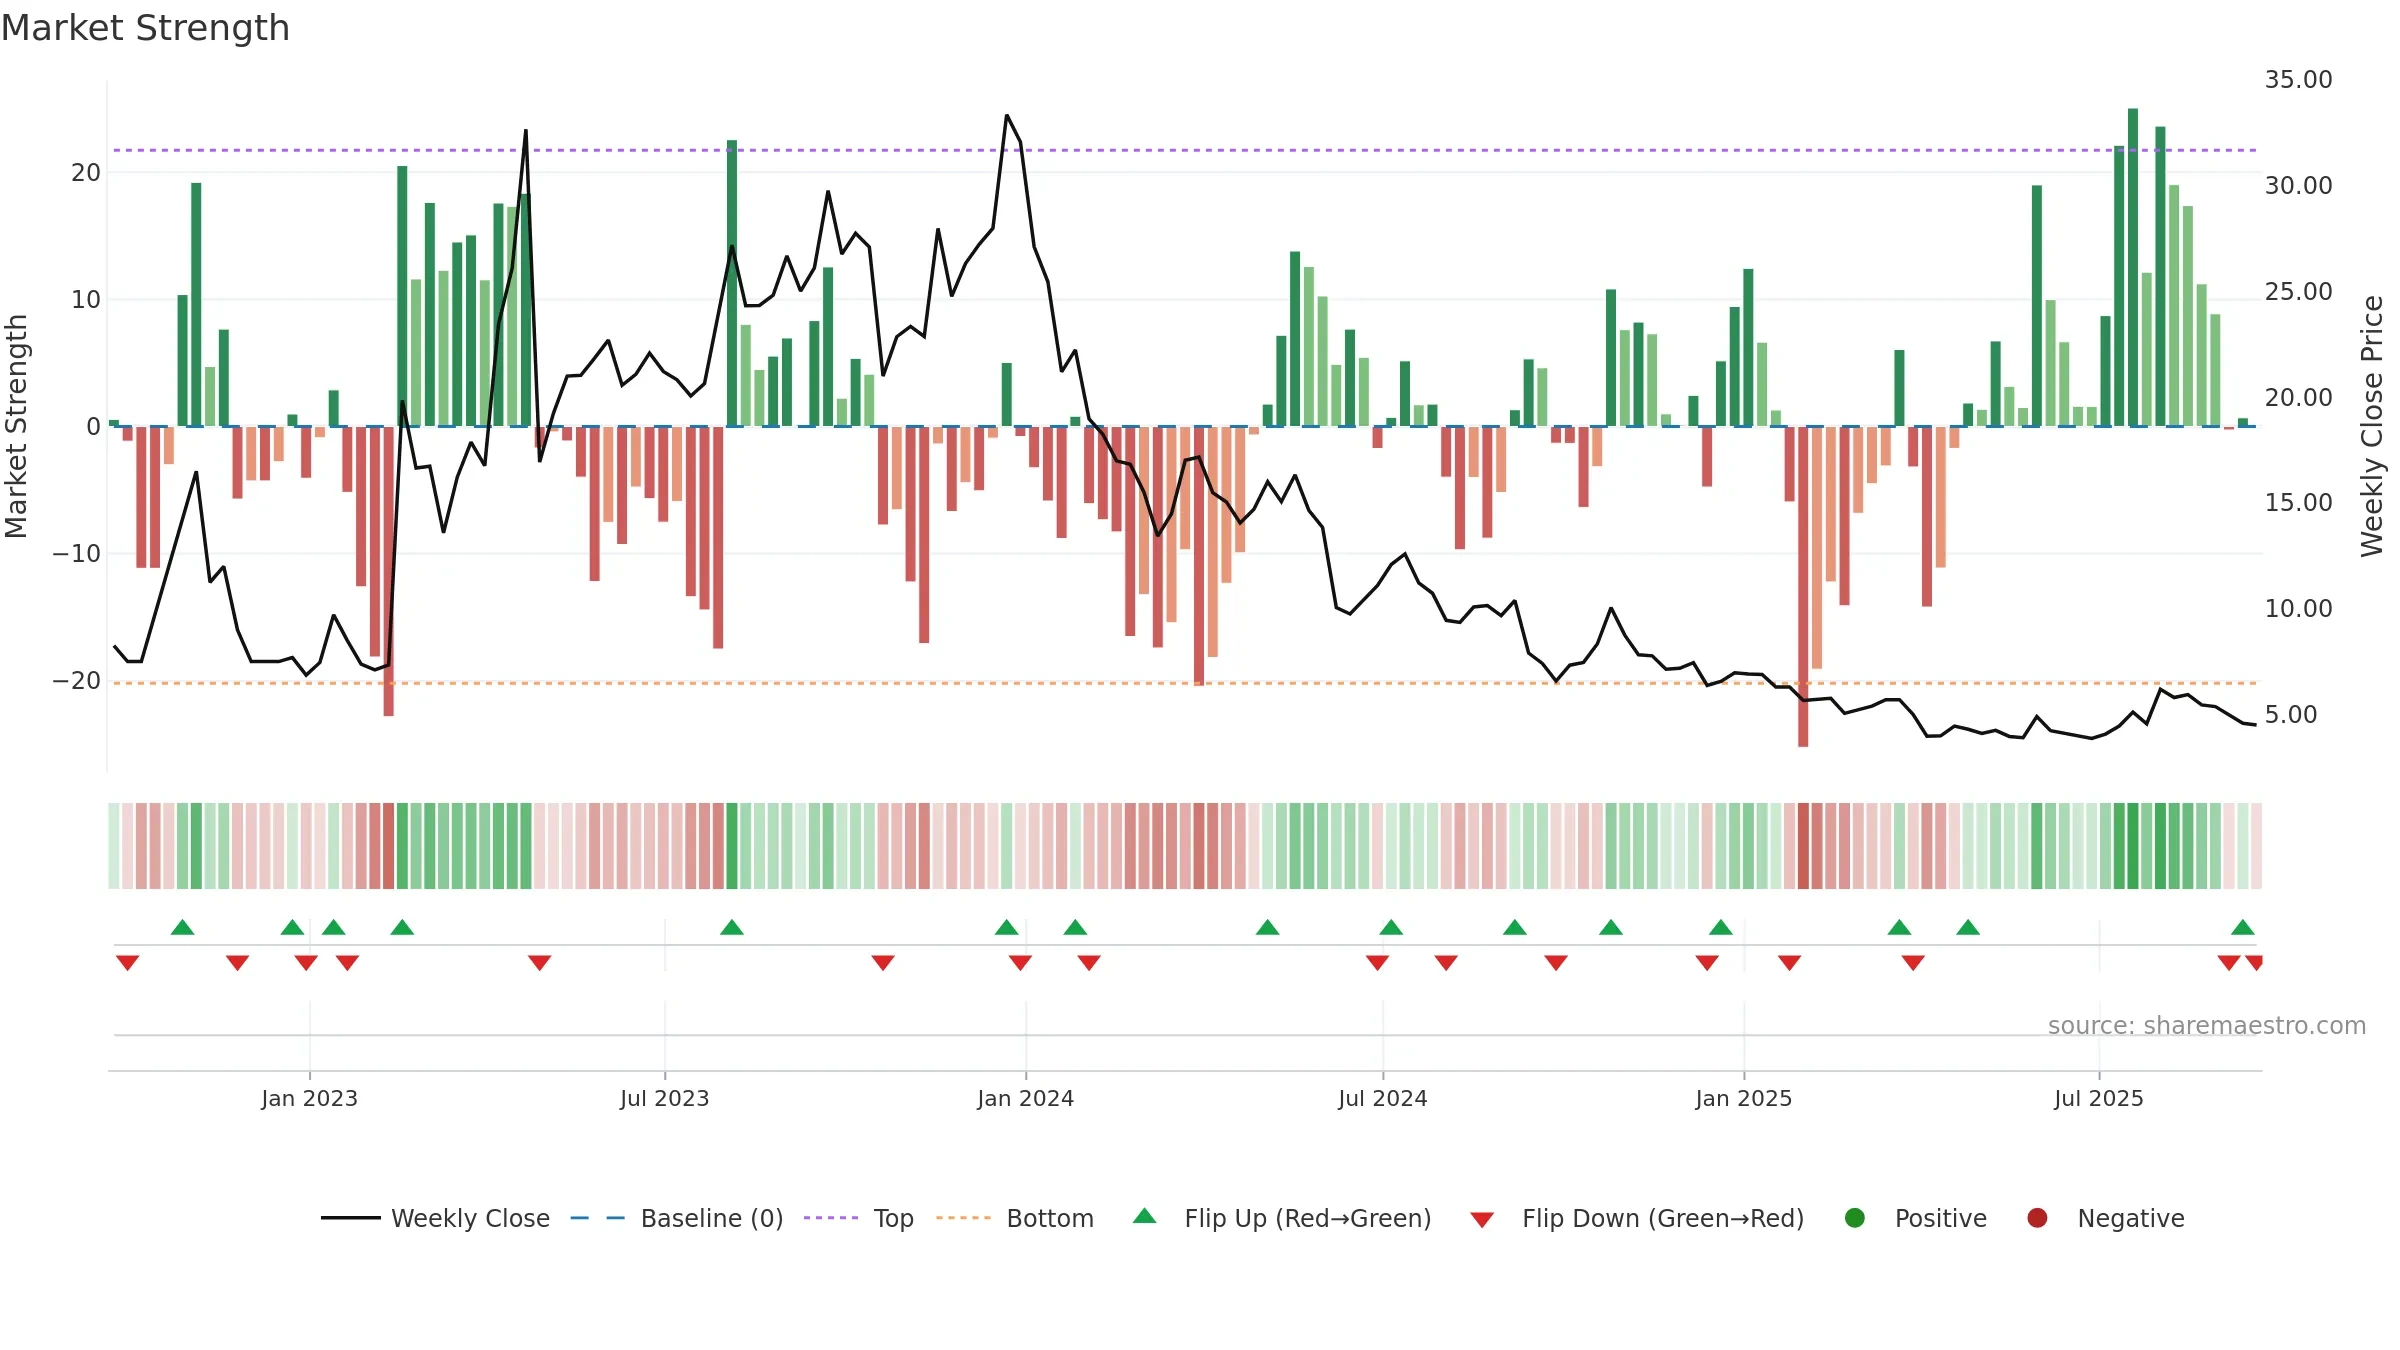
Task: Click the −10 market strength axis label
Action: 77,554
